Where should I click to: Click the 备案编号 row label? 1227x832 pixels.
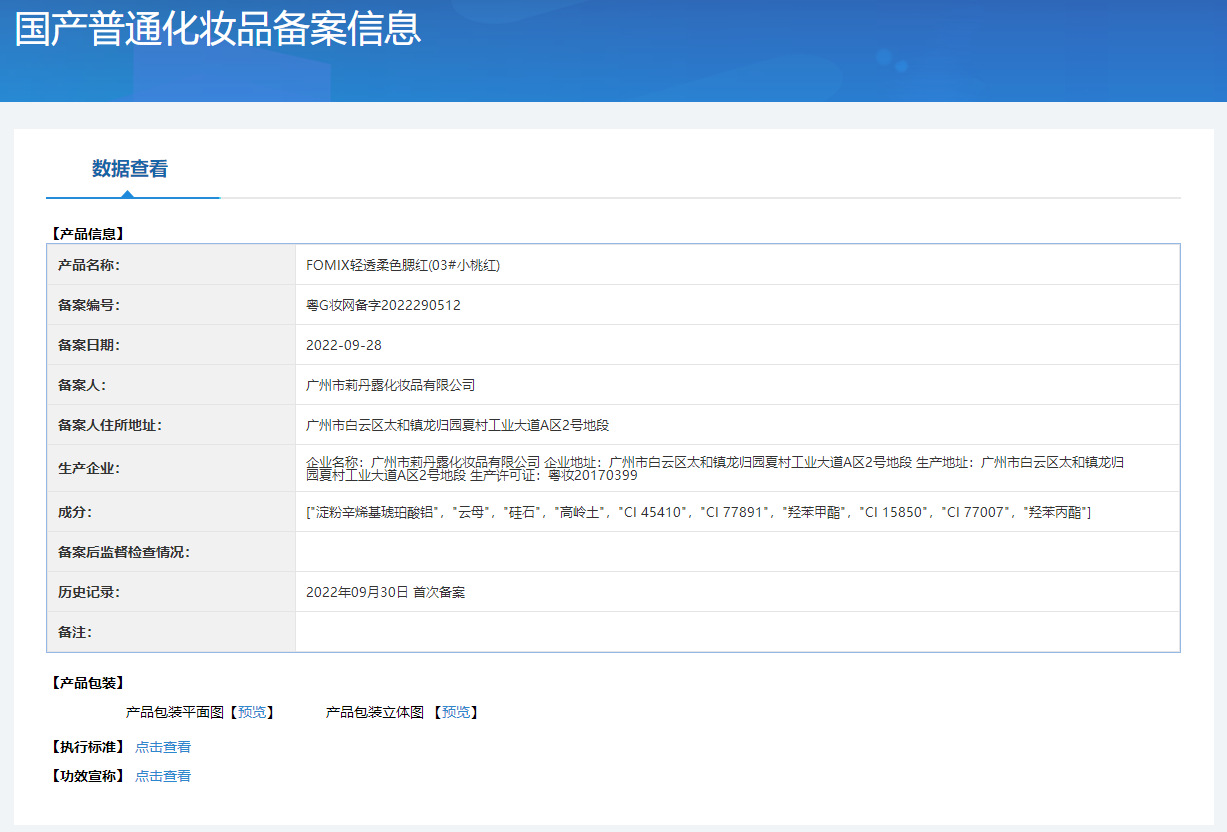(89, 305)
